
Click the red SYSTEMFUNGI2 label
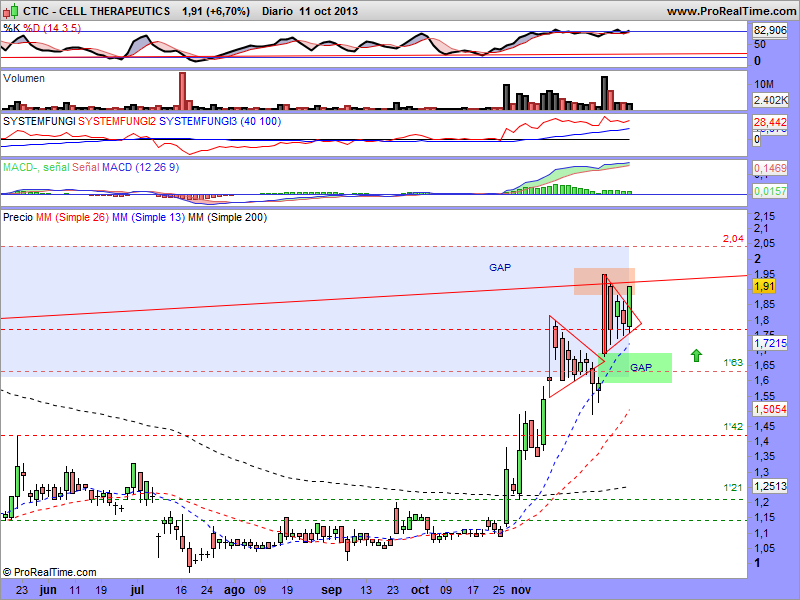tap(117, 121)
